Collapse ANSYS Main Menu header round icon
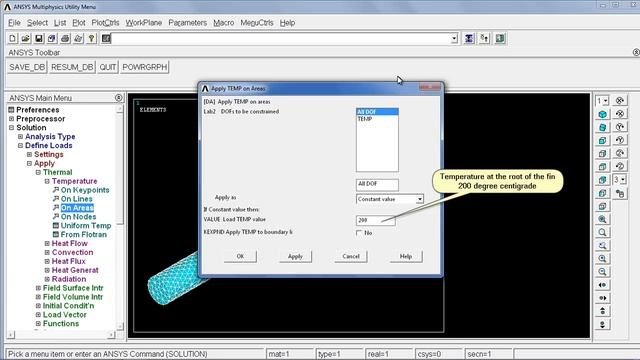Image resolution: width=640 pixels, height=360 pixels. [118, 98]
